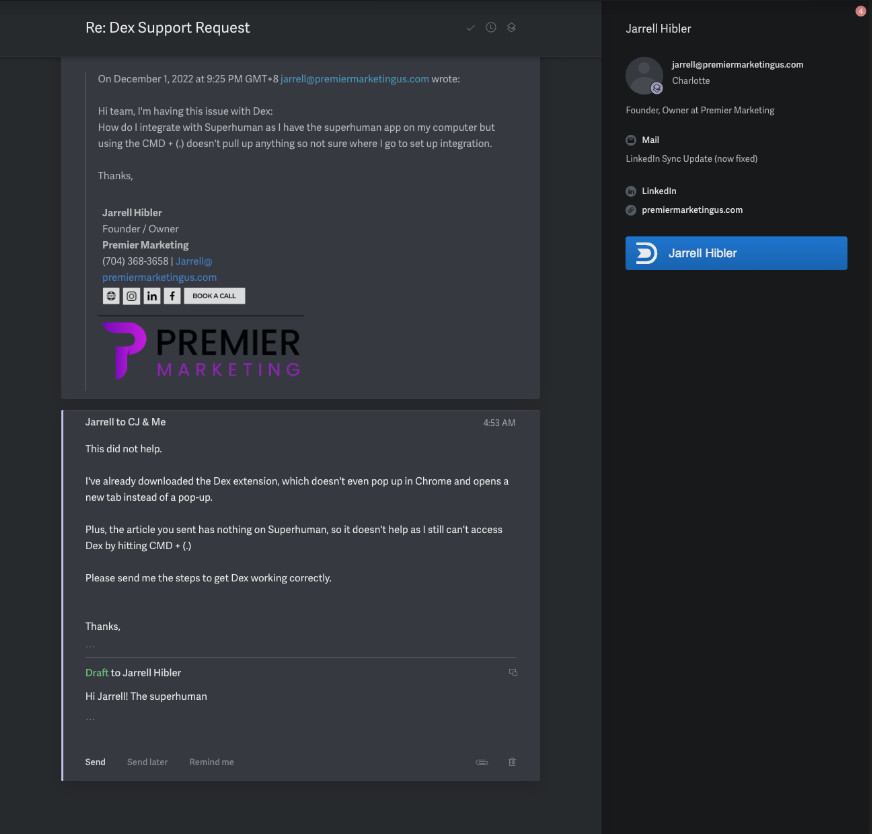
Task: Click Mail section icon in sidebar
Action: click(x=631, y=140)
